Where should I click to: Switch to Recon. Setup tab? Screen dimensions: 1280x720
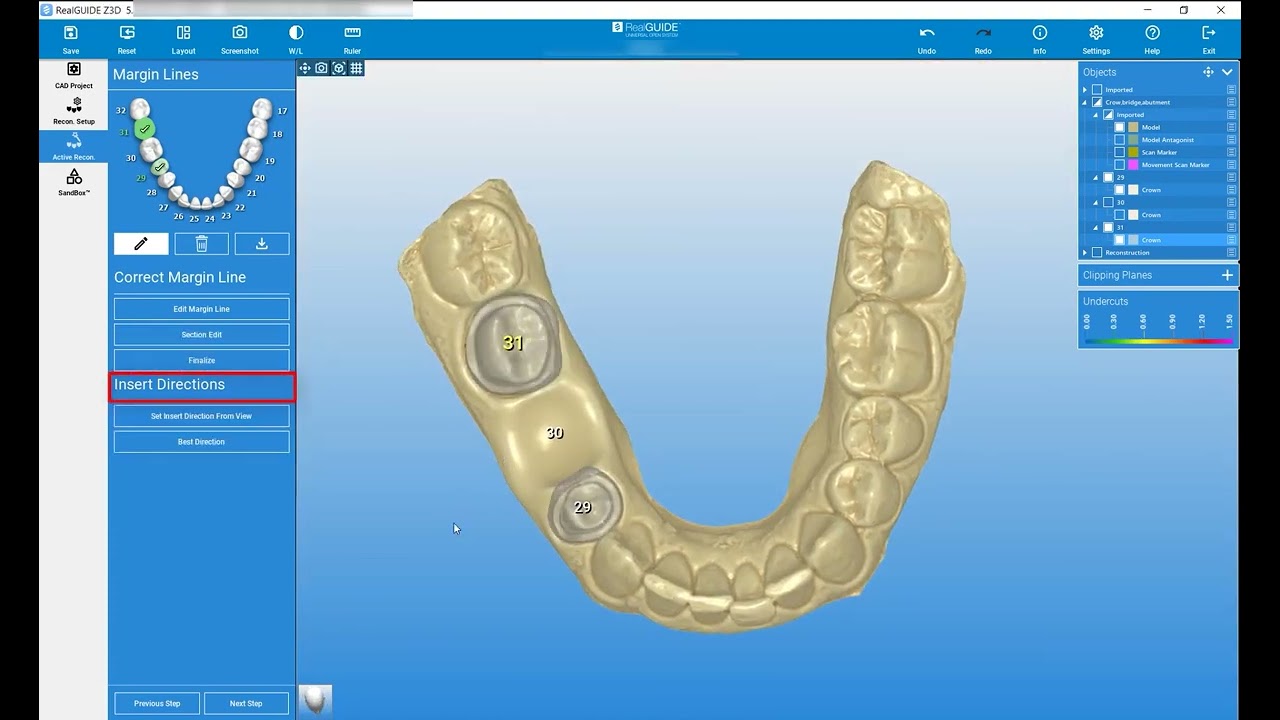point(74,112)
